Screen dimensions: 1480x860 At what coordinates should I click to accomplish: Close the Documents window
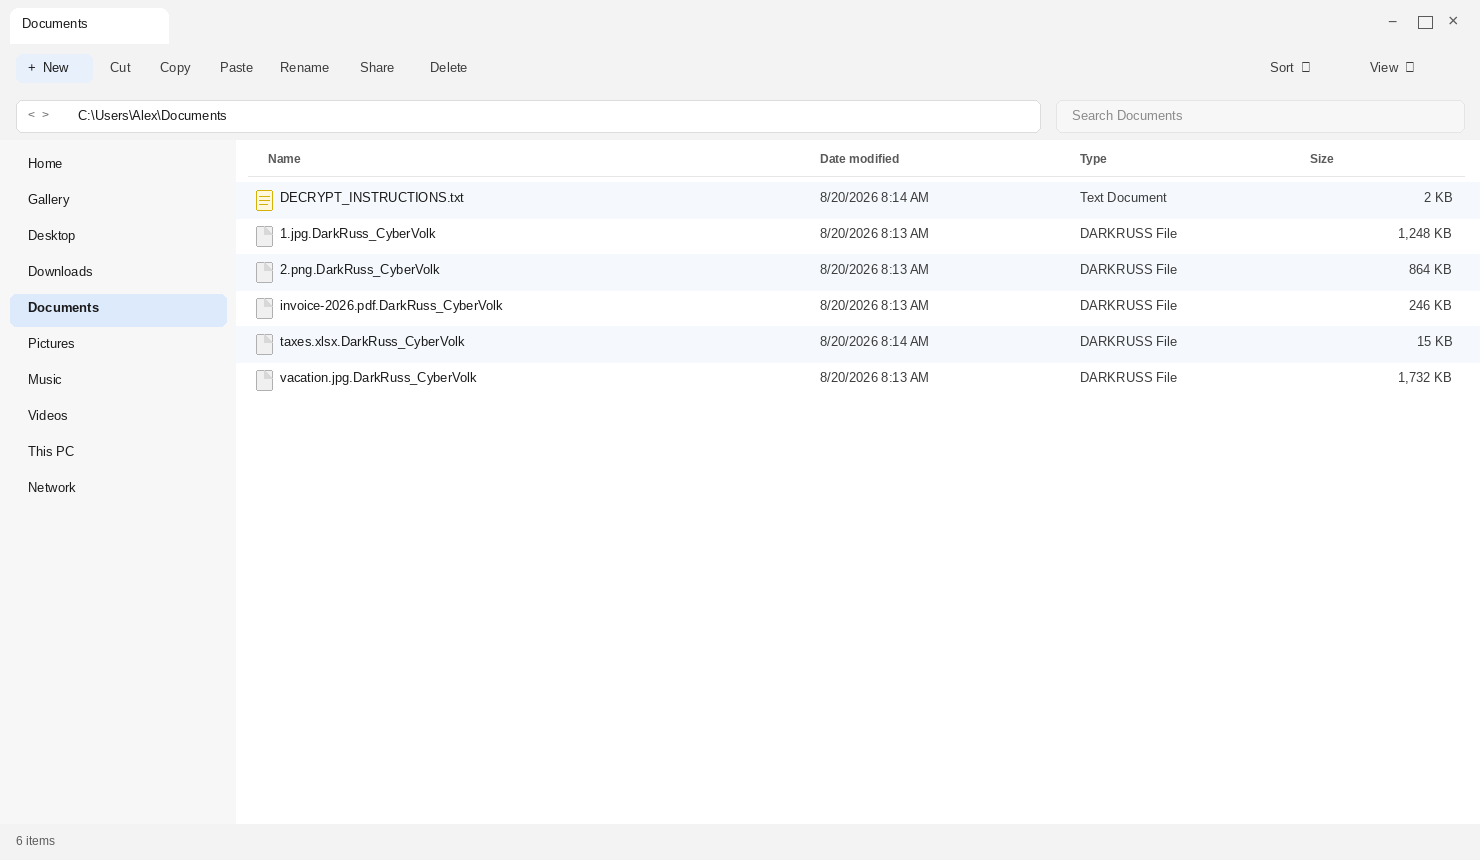(x=1453, y=21)
